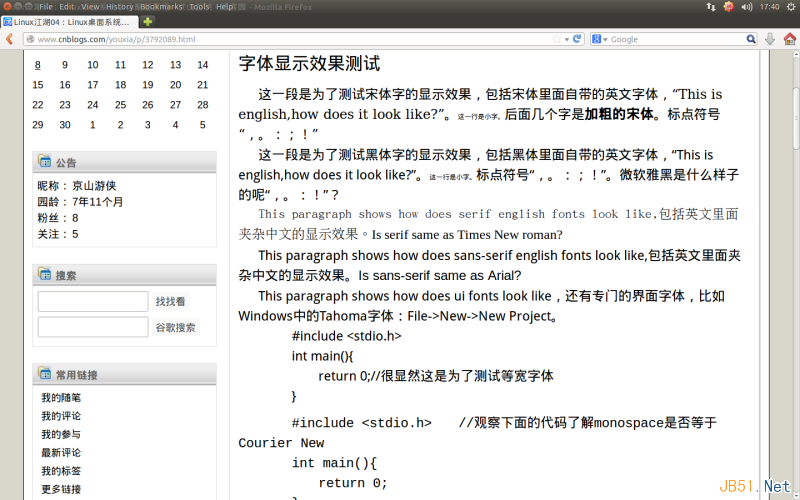Click the 常用链接 panel header icon

point(44,373)
